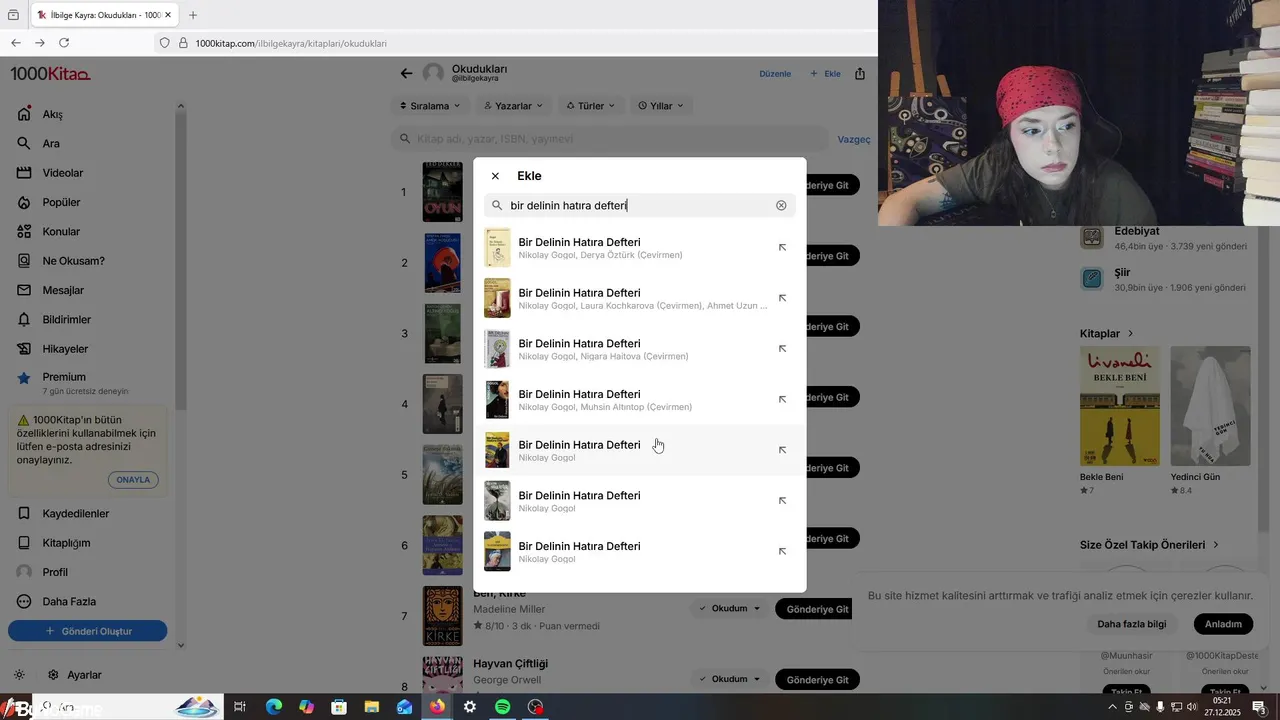Open Settings gear from taskbar
The image size is (1280, 720).
pos(470,707)
